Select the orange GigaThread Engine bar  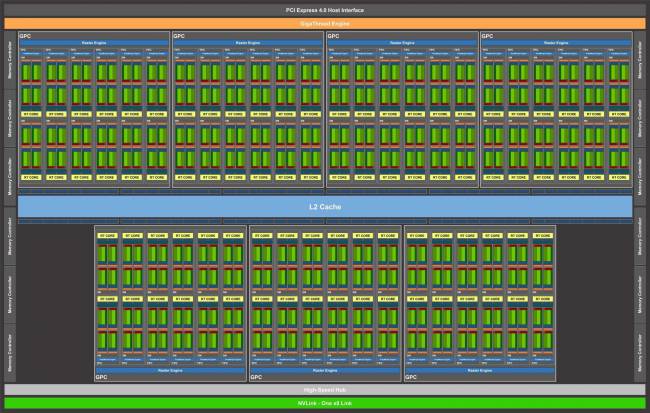(x=325, y=24)
